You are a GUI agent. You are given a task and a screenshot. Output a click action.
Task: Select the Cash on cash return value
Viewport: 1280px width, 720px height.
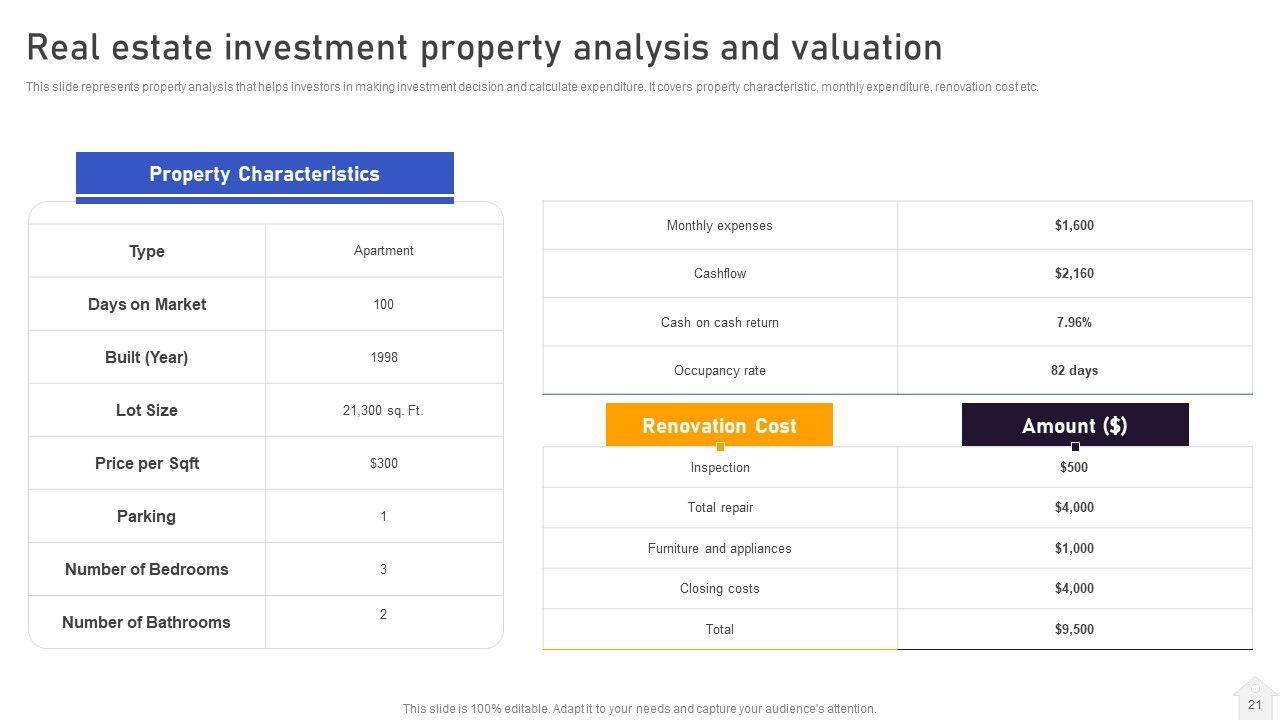pyautogui.click(x=1074, y=322)
